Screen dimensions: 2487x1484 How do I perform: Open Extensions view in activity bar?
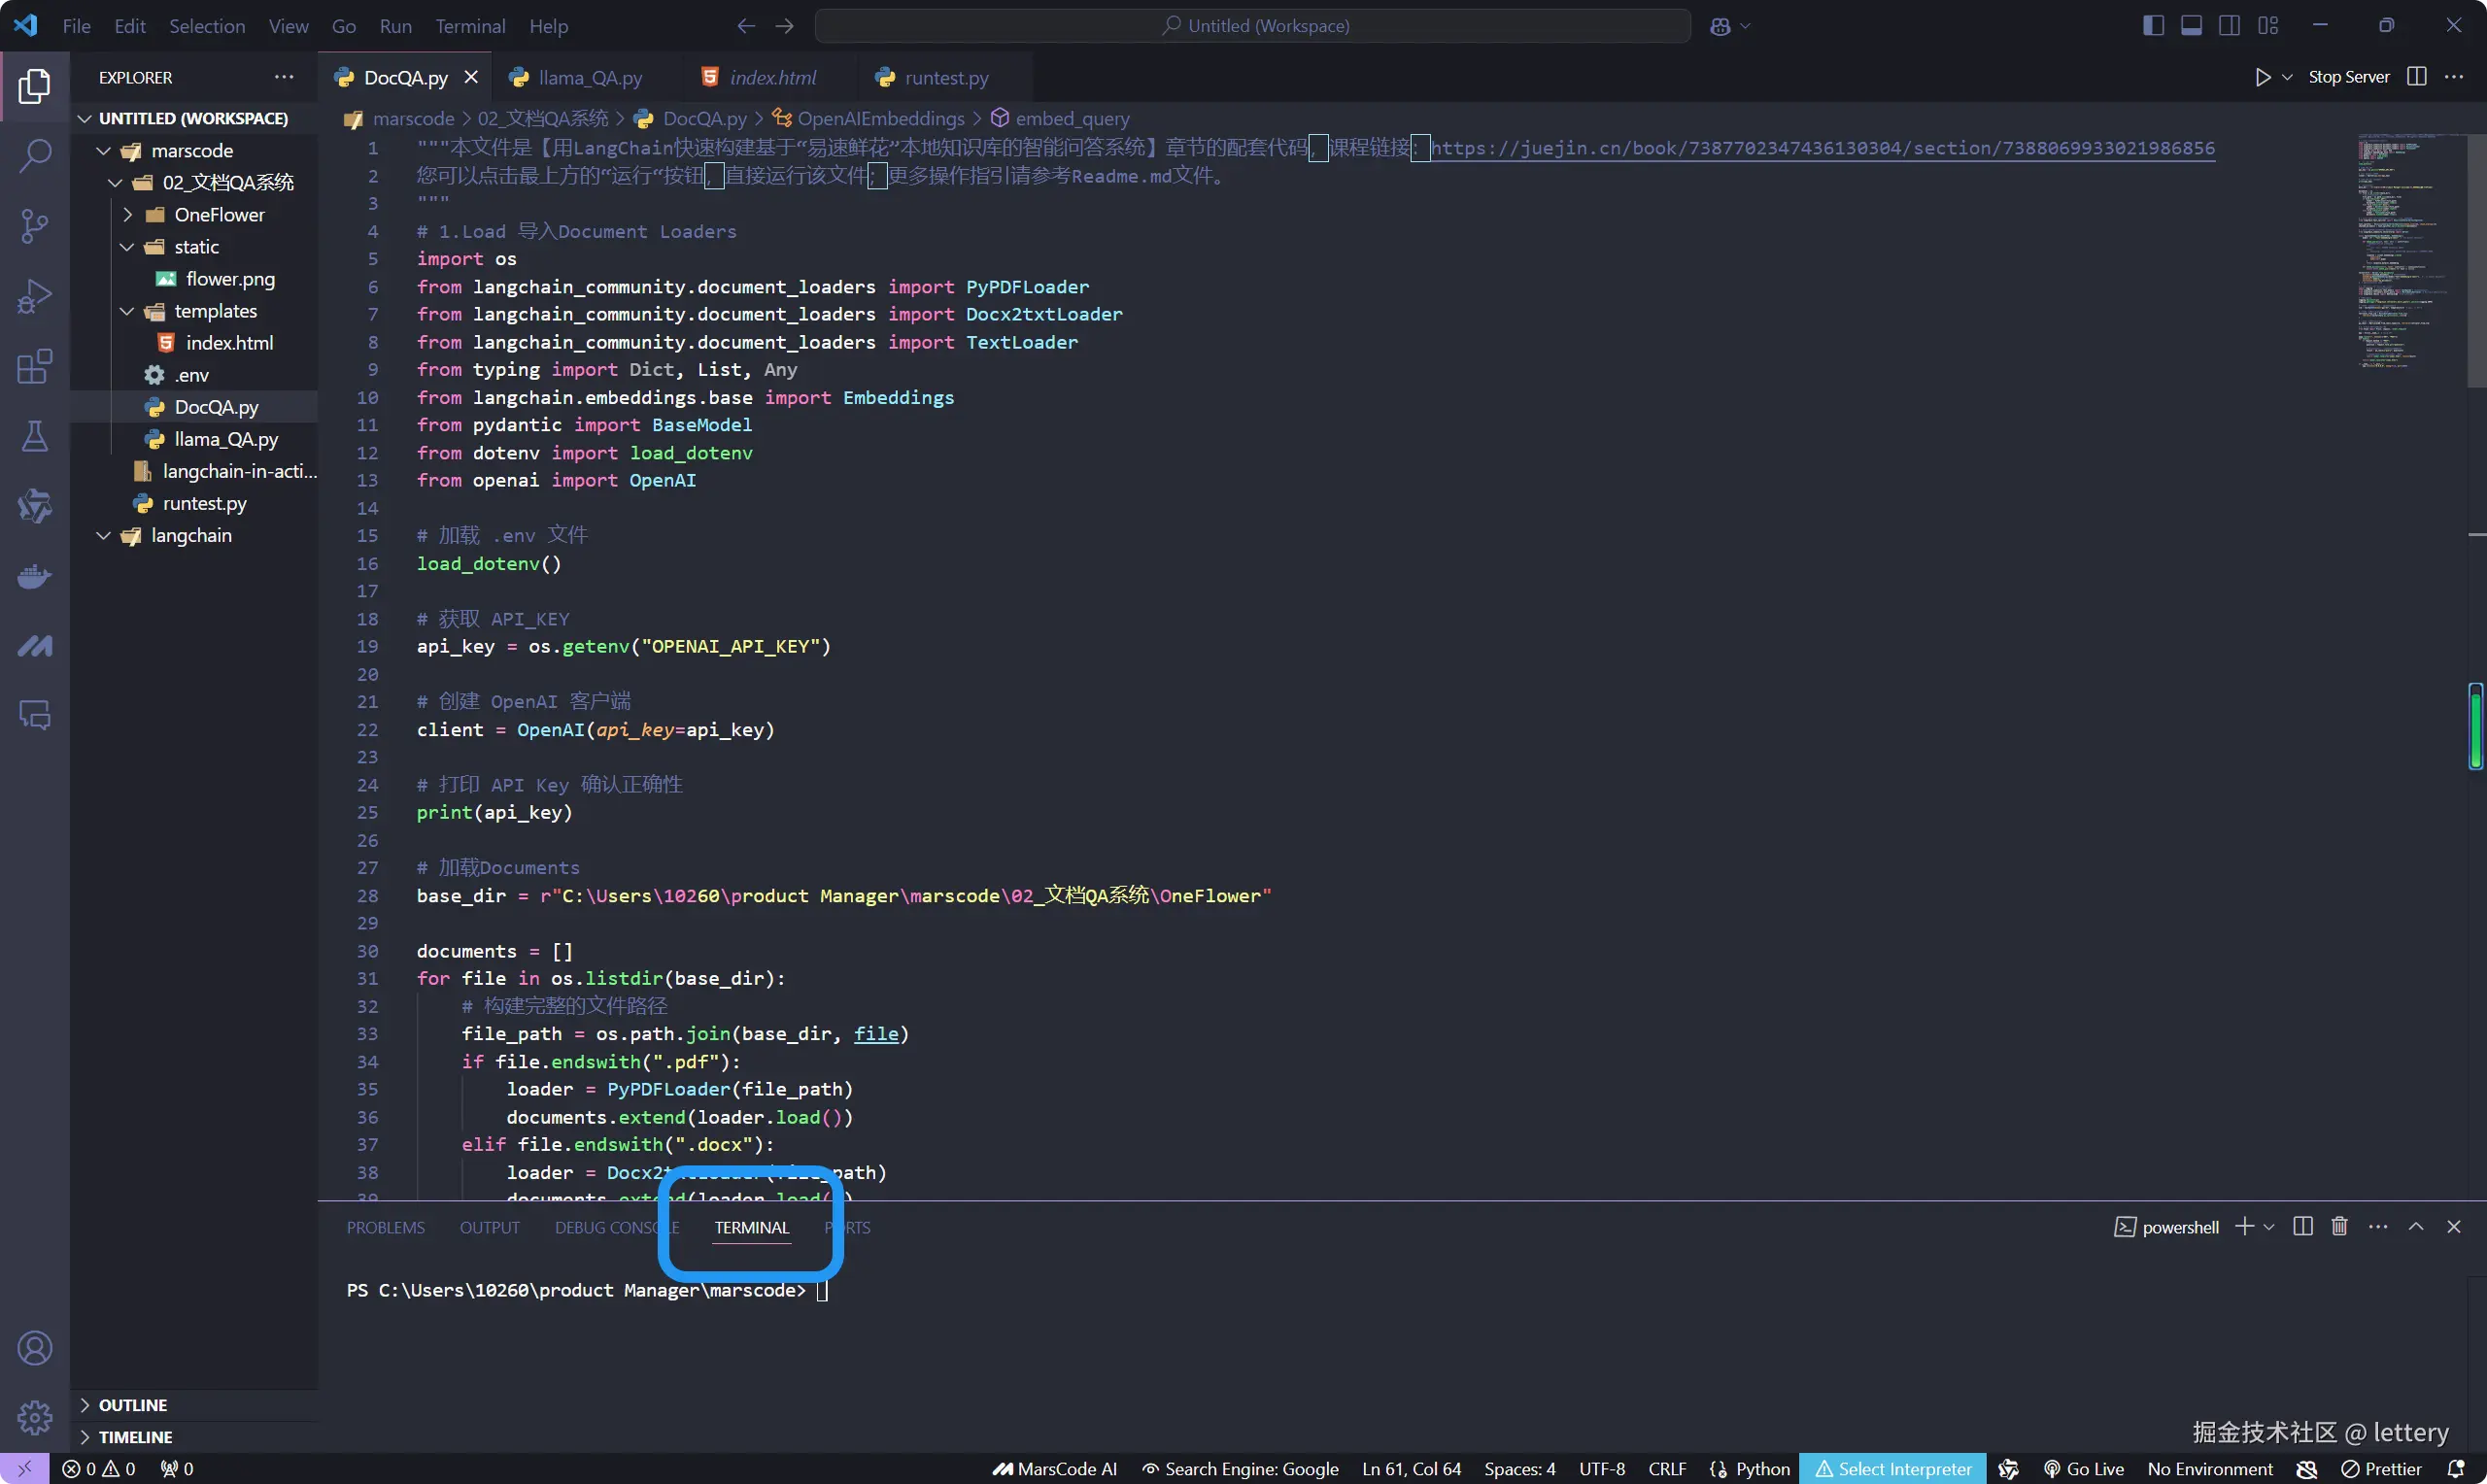[35, 366]
